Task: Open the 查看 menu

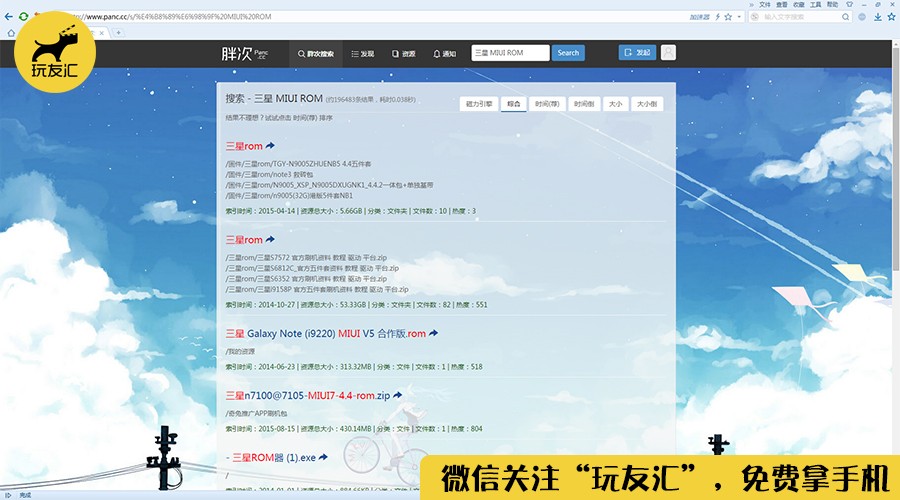Action: coord(782,4)
